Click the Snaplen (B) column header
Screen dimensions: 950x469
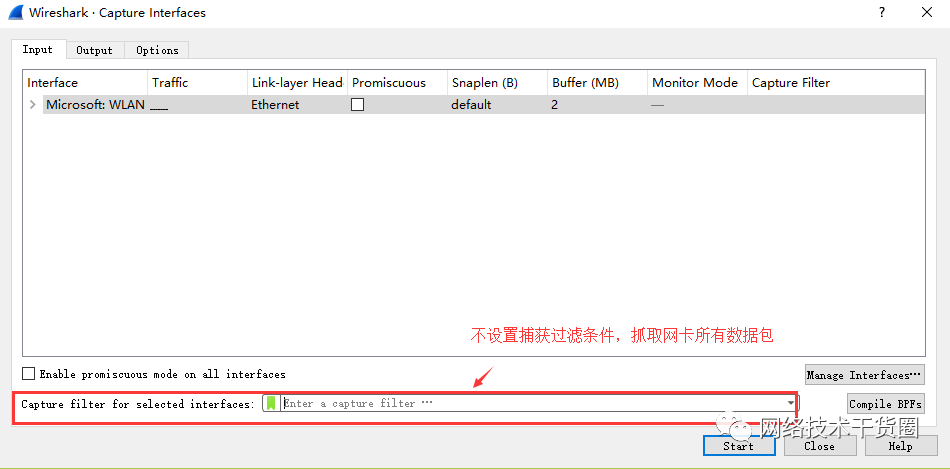[x=497, y=83]
